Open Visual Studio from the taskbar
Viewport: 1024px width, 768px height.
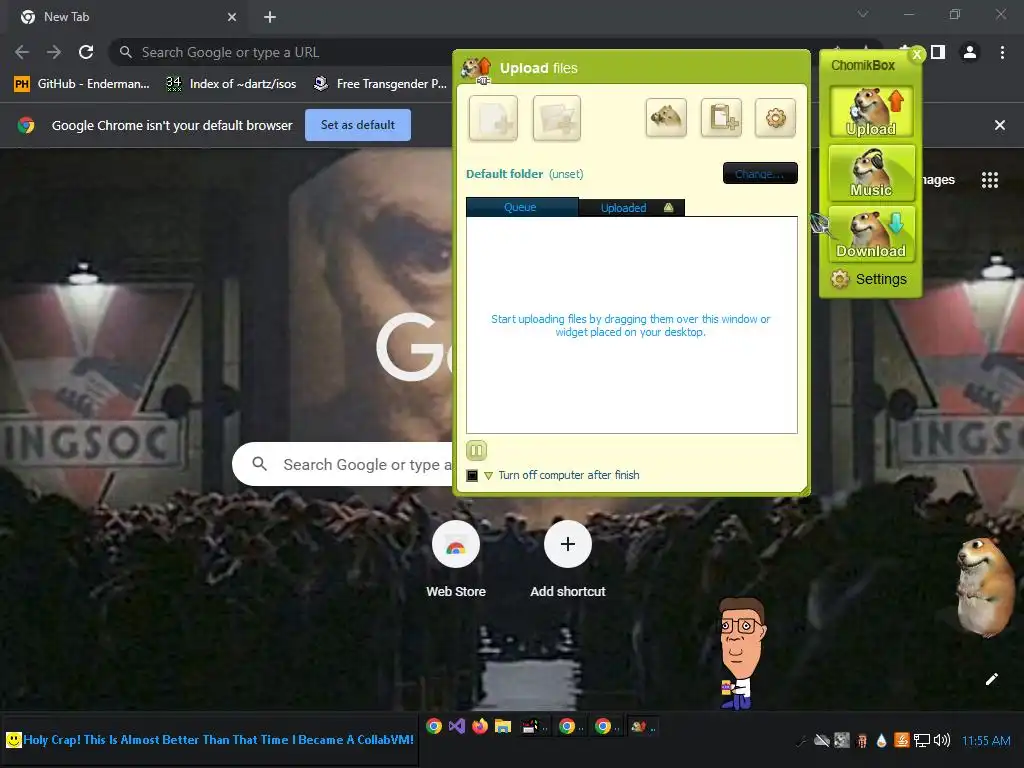tap(456, 726)
